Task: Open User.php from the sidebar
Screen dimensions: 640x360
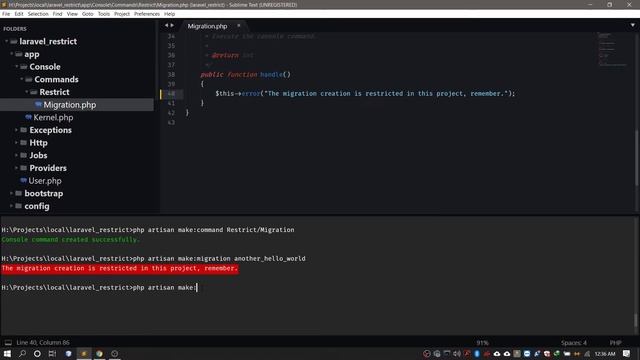Action: [45, 181]
